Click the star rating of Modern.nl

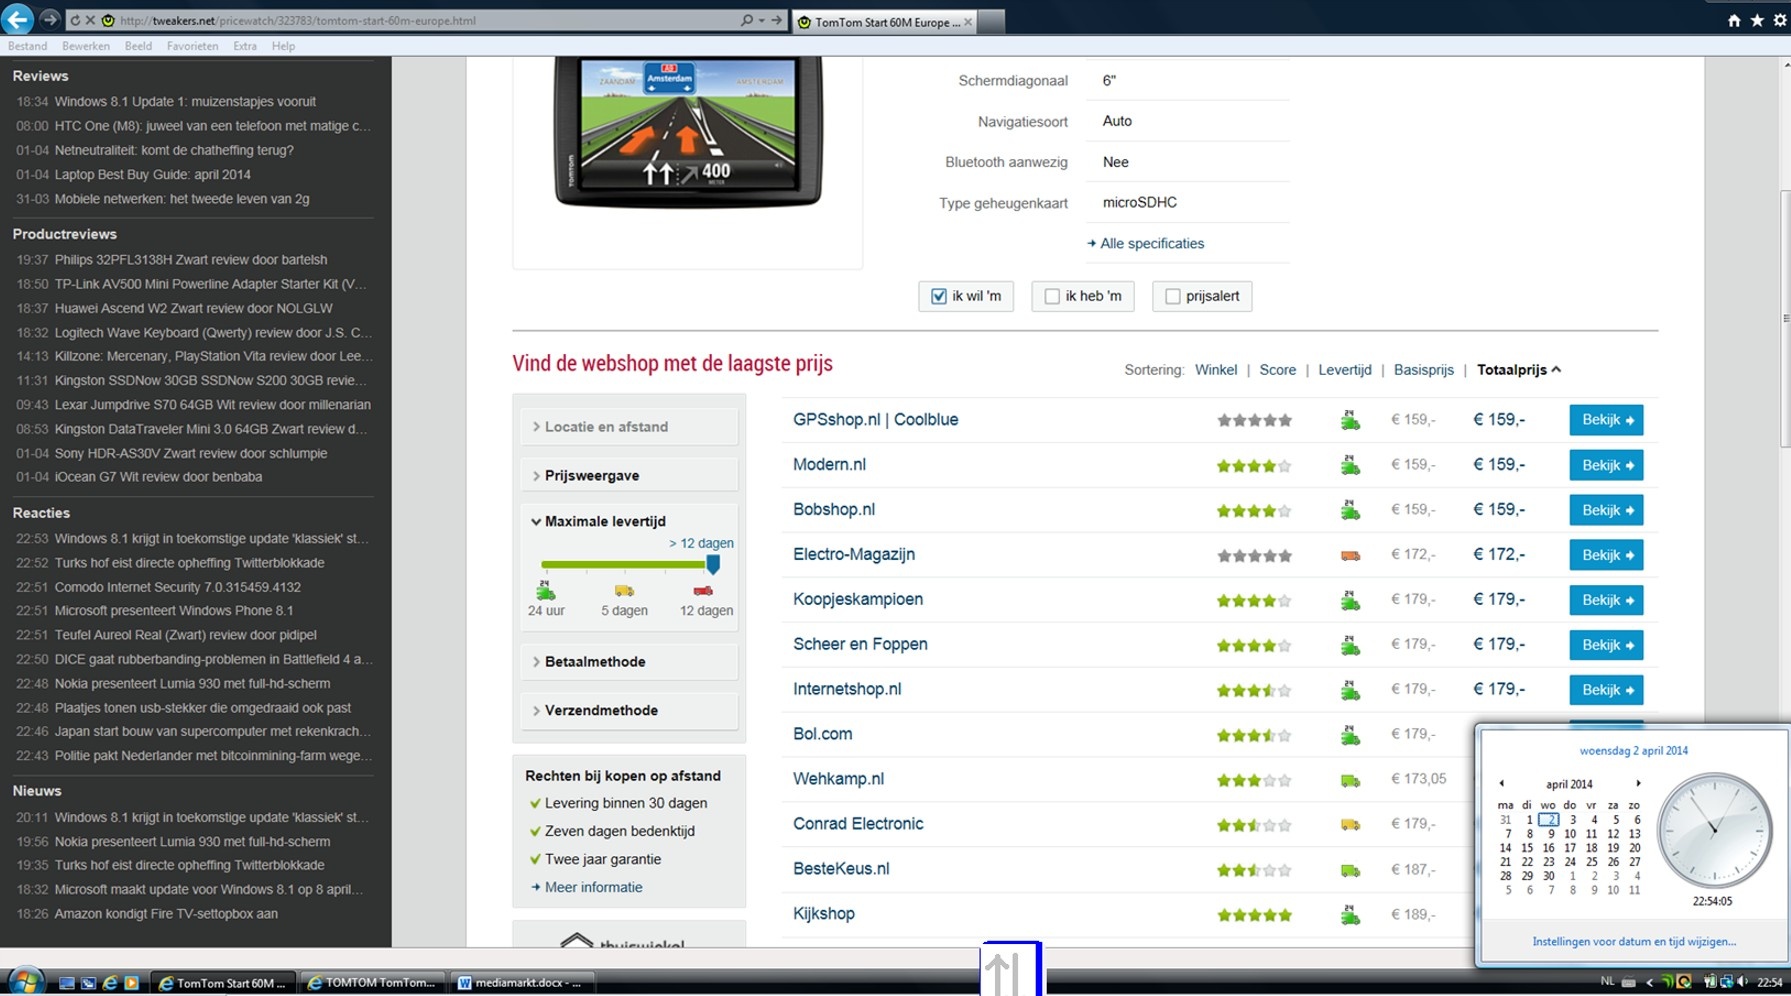[x=1254, y=466]
